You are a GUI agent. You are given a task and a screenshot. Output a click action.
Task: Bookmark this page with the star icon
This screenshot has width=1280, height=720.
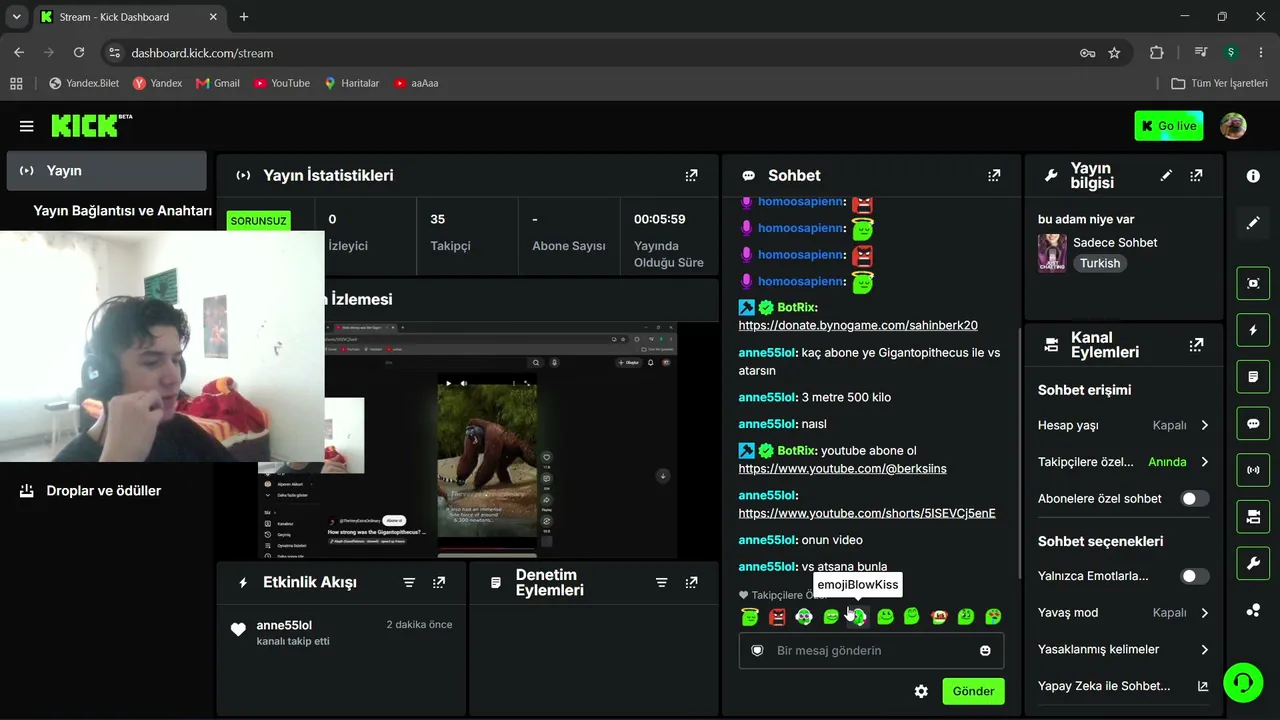click(1114, 53)
